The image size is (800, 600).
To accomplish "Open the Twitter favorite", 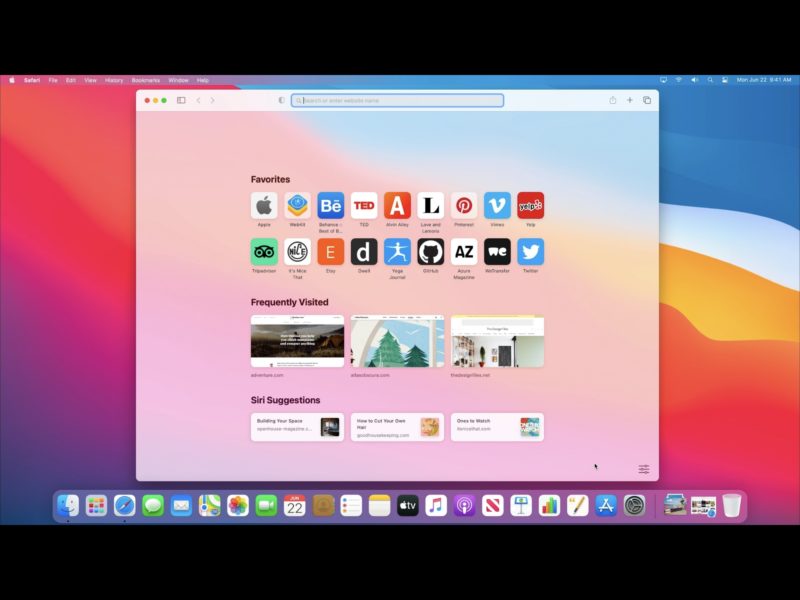I will [x=531, y=252].
